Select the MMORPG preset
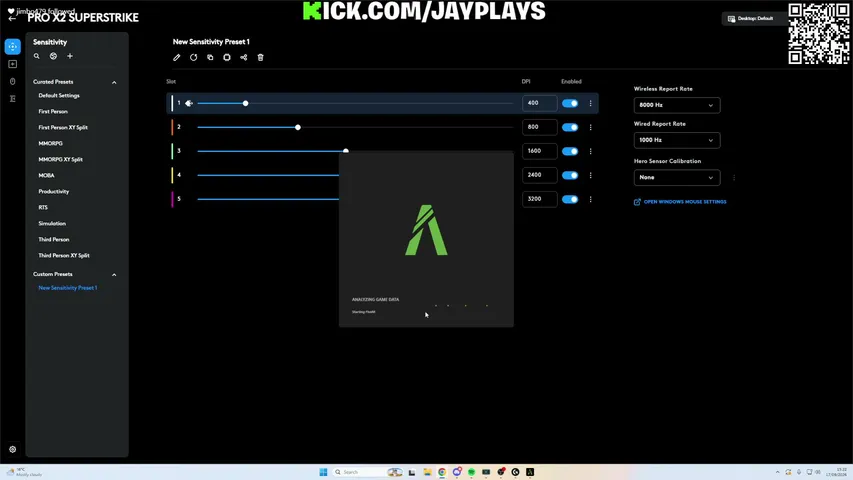Image resolution: width=853 pixels, height=480 pixels. [x=51, y=144]
